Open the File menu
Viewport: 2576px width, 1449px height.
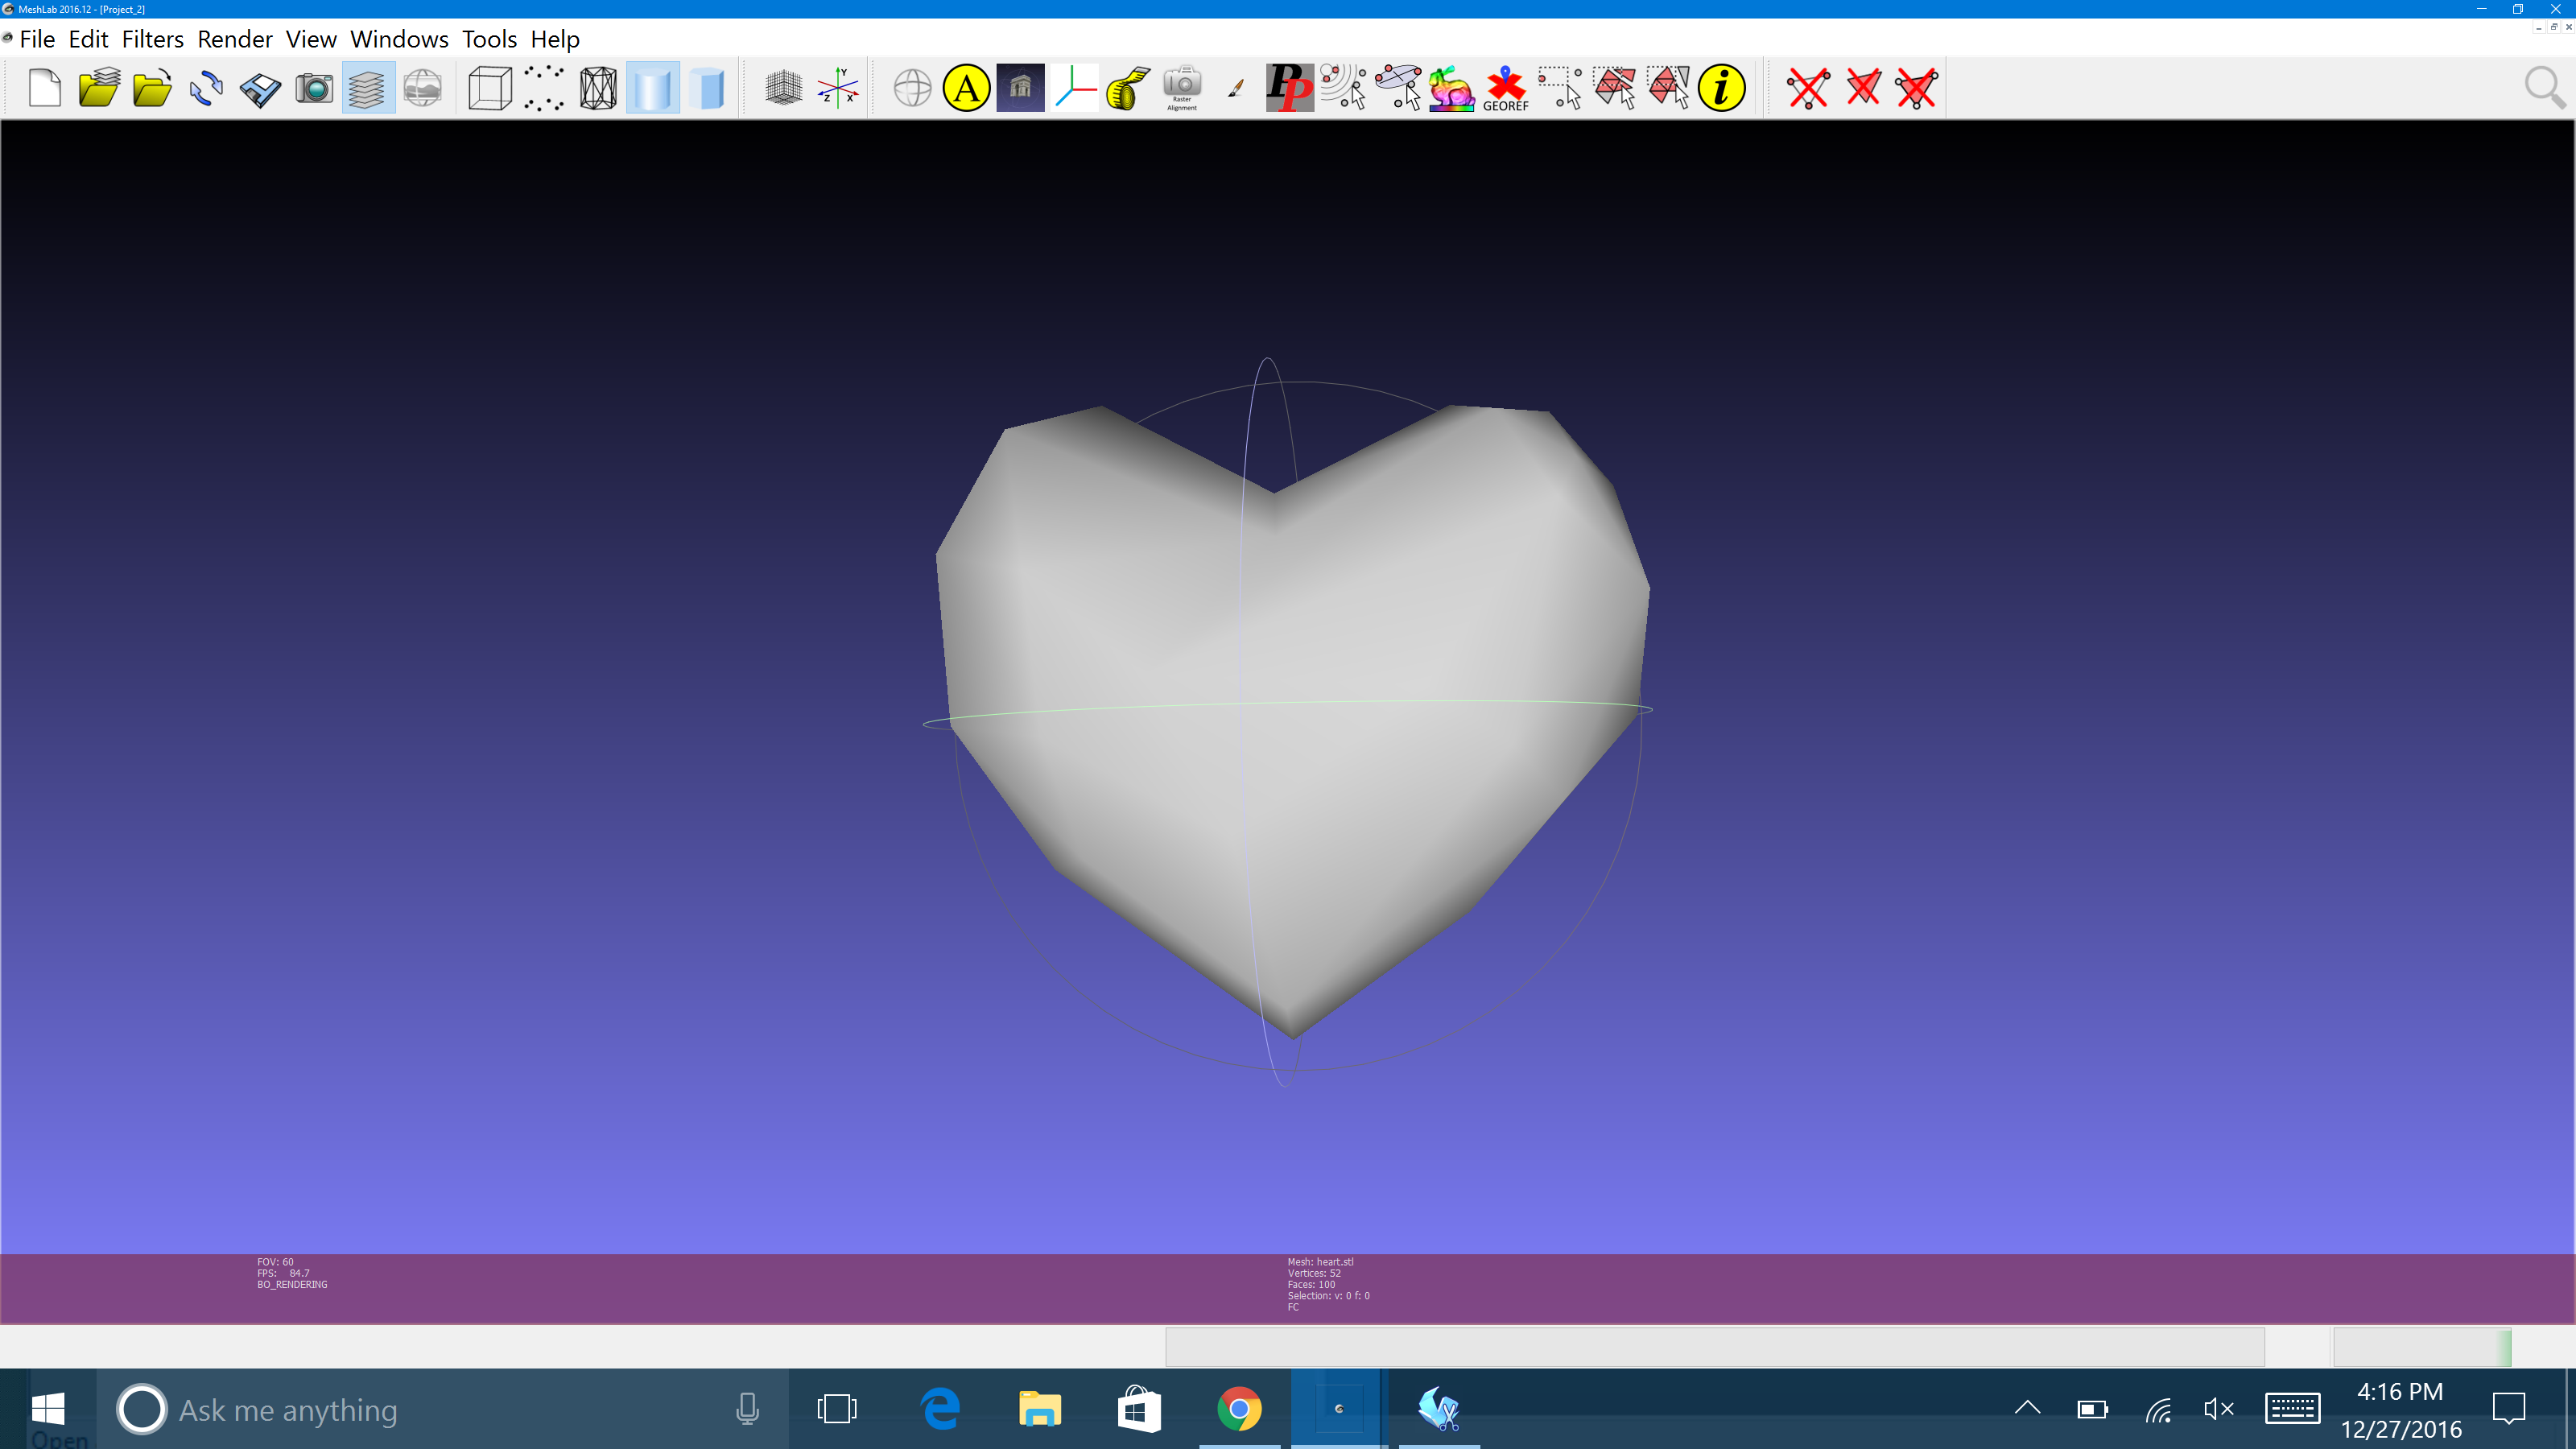pyautogui.click(x=37, y=39)
